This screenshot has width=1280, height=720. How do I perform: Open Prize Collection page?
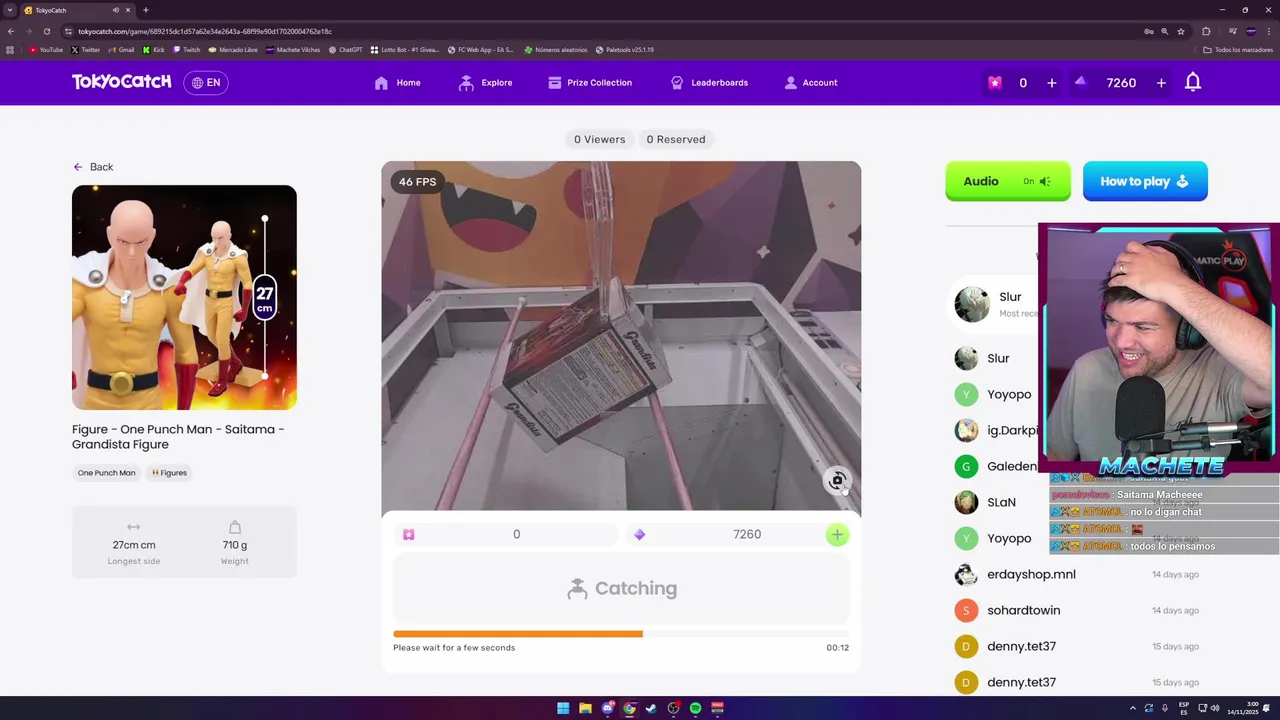pos(590,83)
